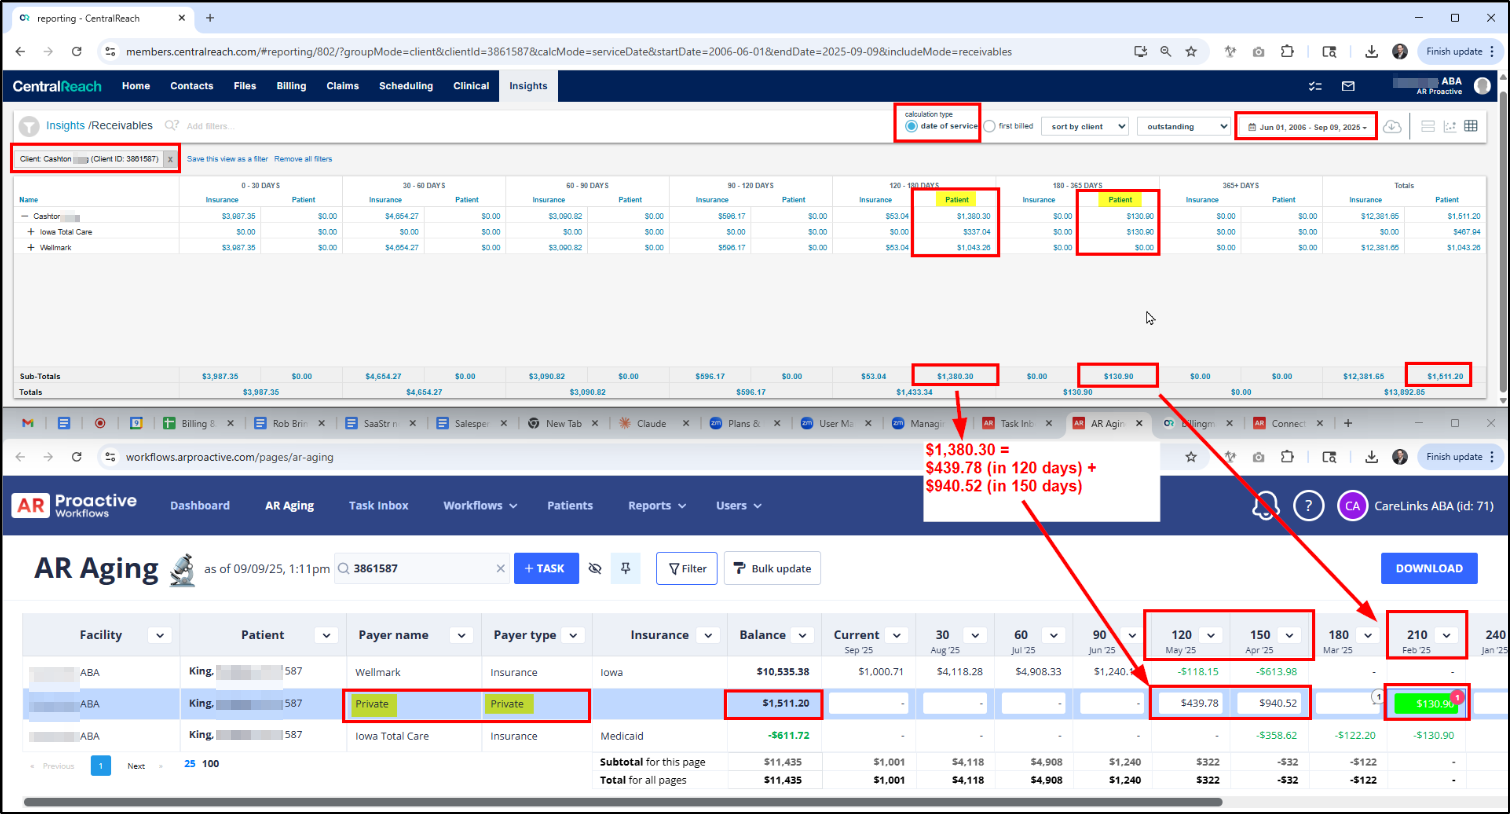Click the AR Aging search field

point(422,568)
